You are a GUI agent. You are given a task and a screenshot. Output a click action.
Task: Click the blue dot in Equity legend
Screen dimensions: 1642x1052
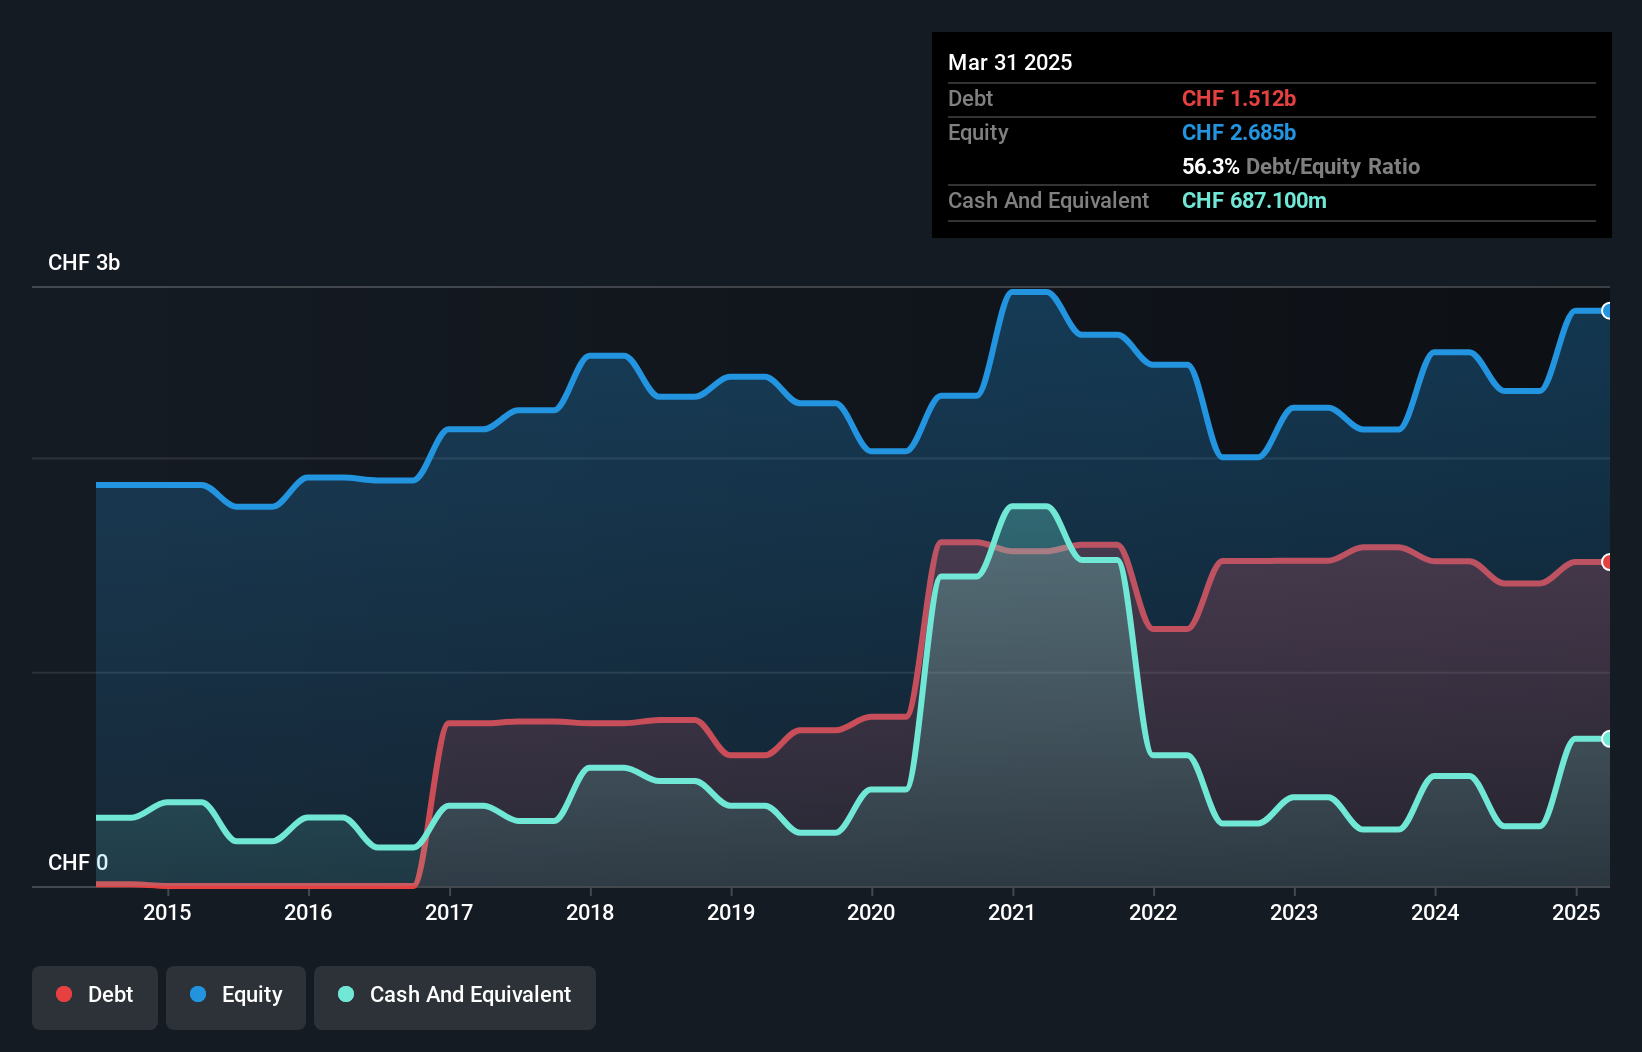(x=198, y=994)
